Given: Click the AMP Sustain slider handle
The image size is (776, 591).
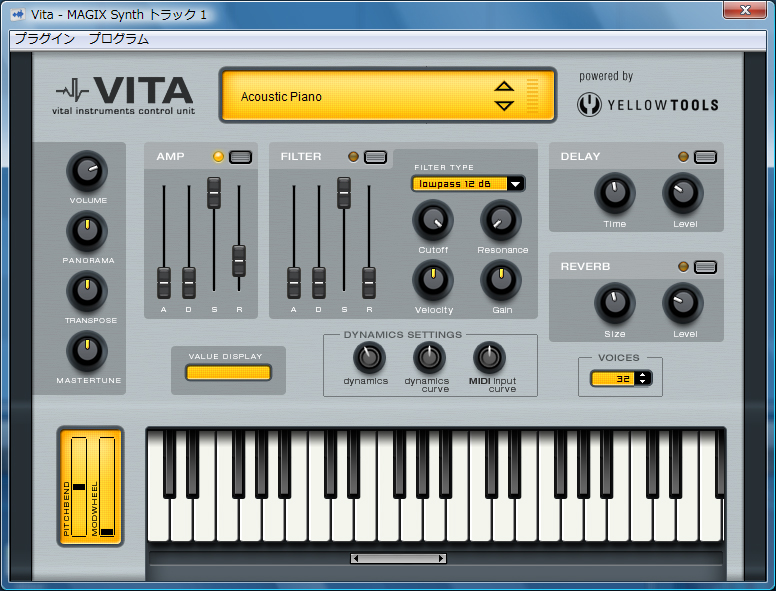Looking at the screenshot, I should 214,193.
